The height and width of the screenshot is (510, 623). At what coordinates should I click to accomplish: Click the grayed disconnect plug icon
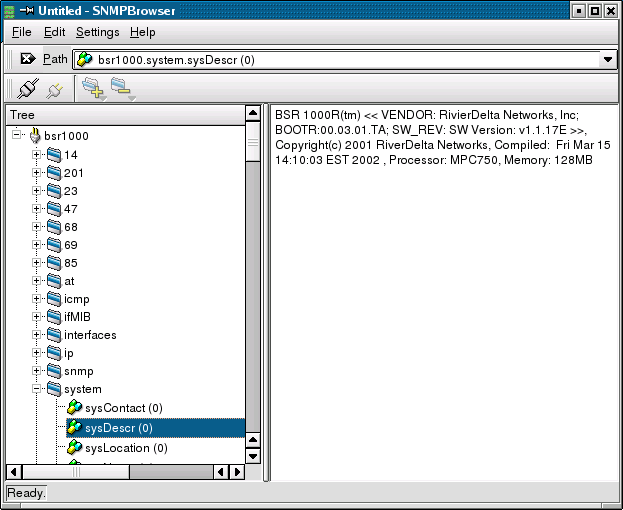[x=55, y=90]
